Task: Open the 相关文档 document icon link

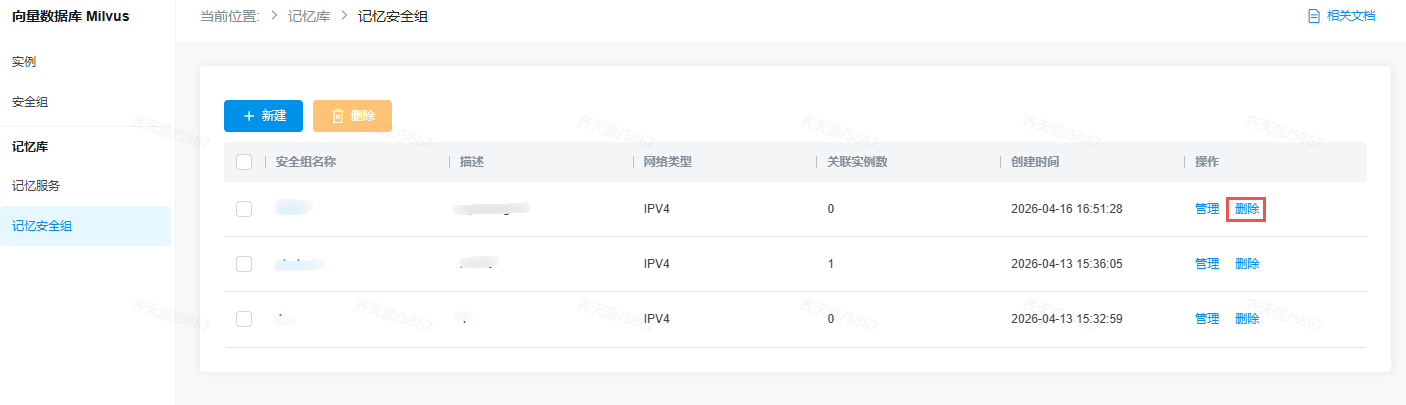Action: (1341, 16)
